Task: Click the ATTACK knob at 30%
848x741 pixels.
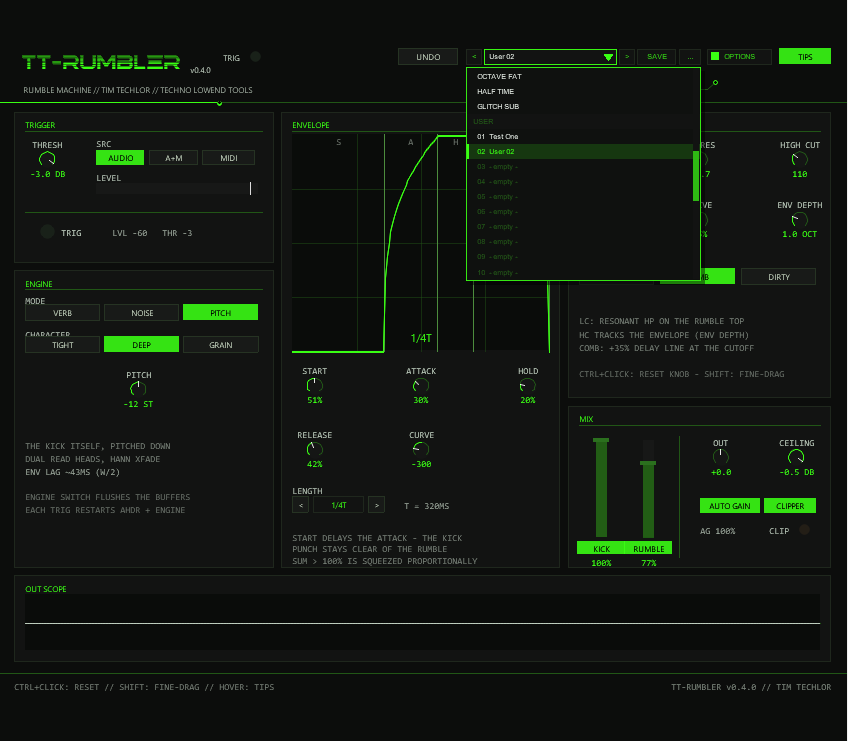Action: [x=420, y=385]
